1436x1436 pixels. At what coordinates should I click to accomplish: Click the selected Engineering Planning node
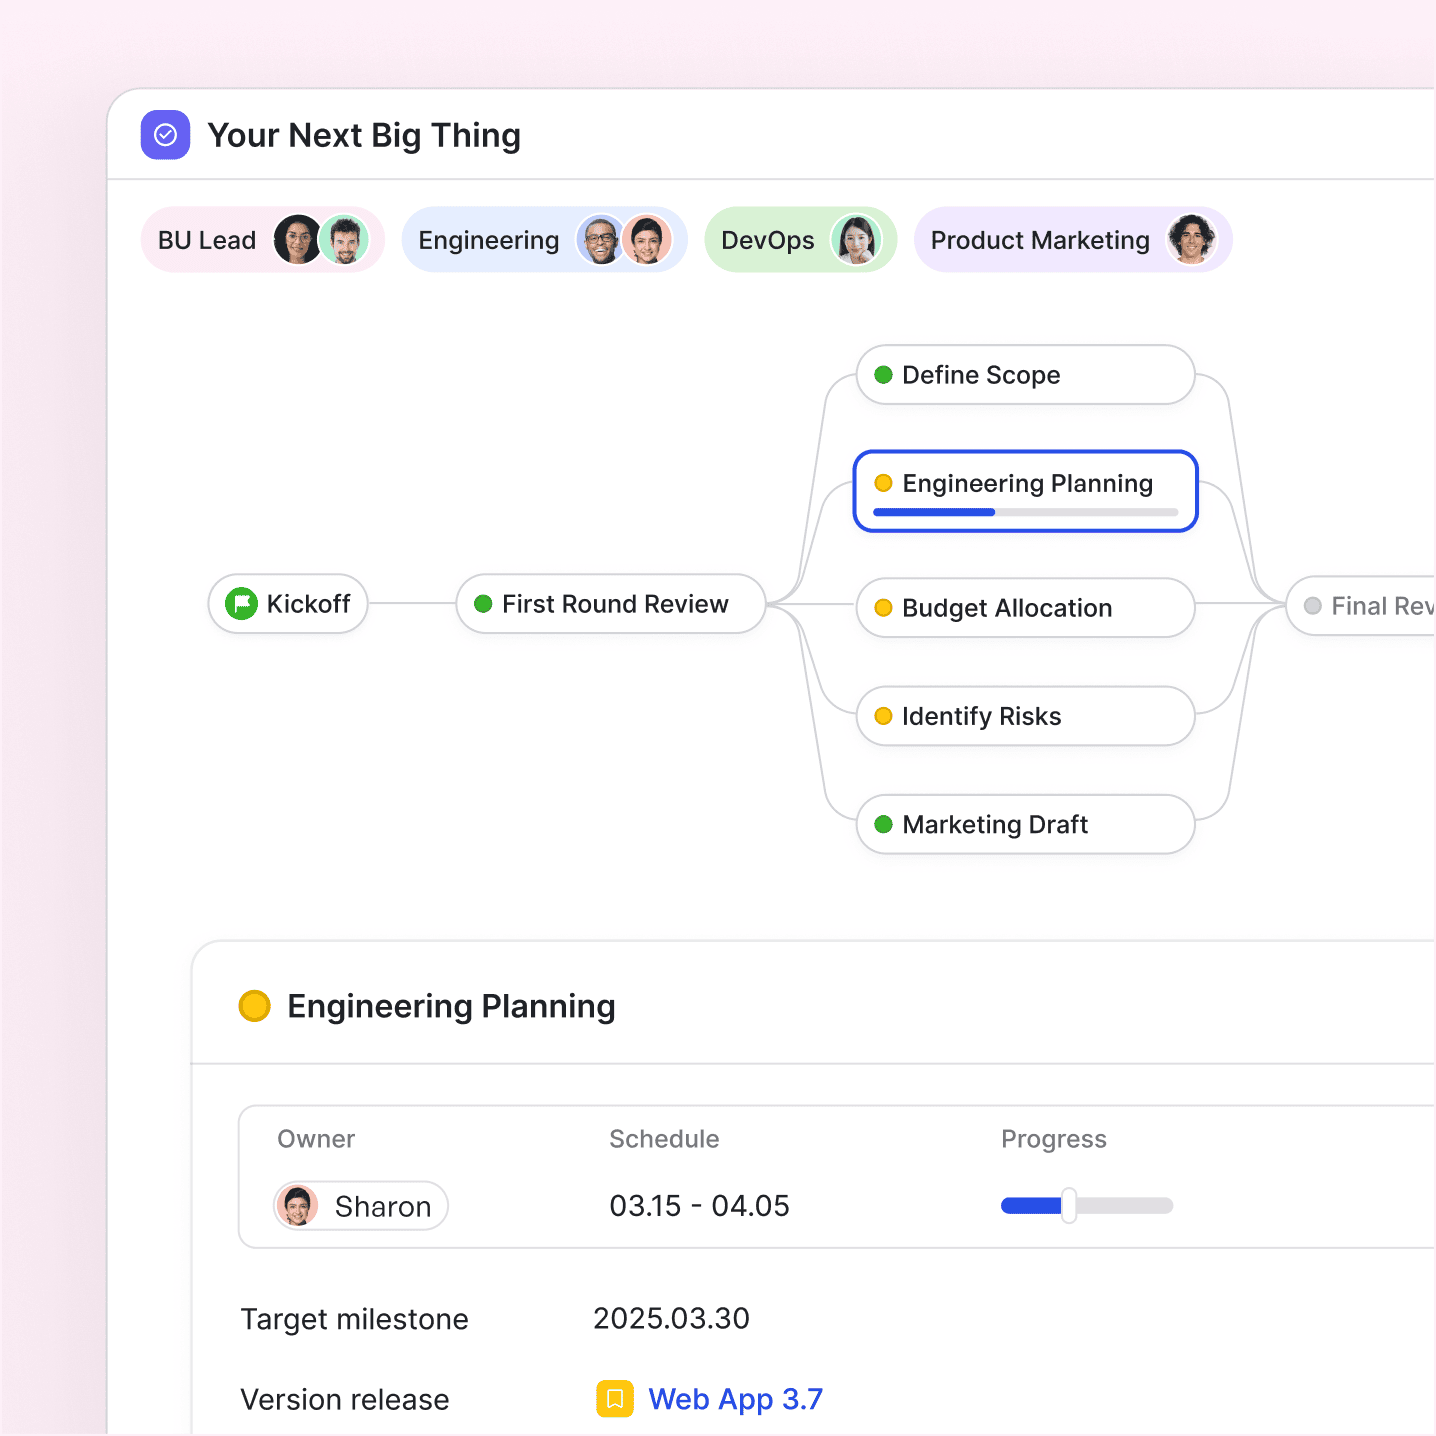coord(1025,491)
